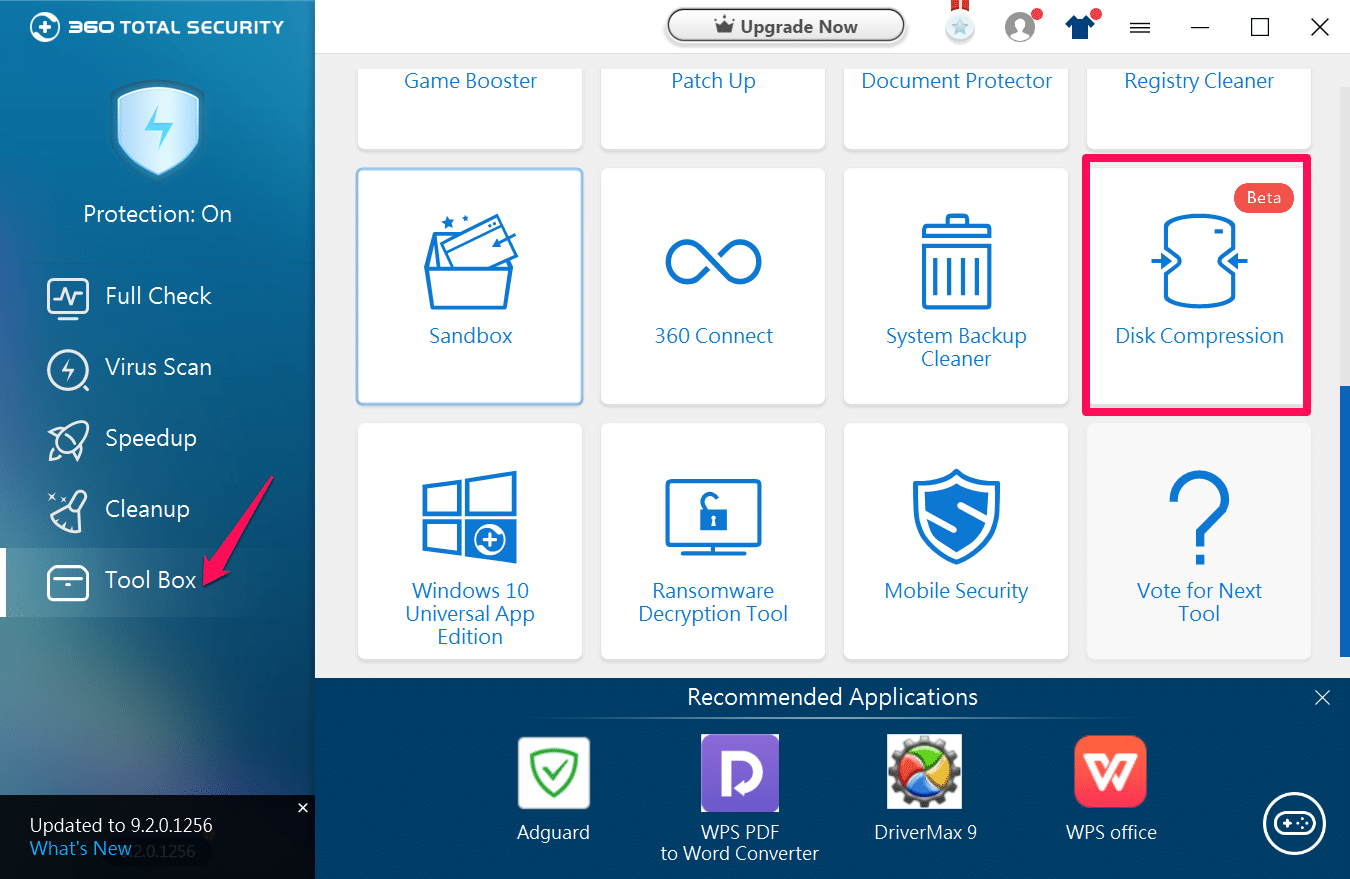
Task: Open the t-shirt themes icon
Action: click(1081, 27)
